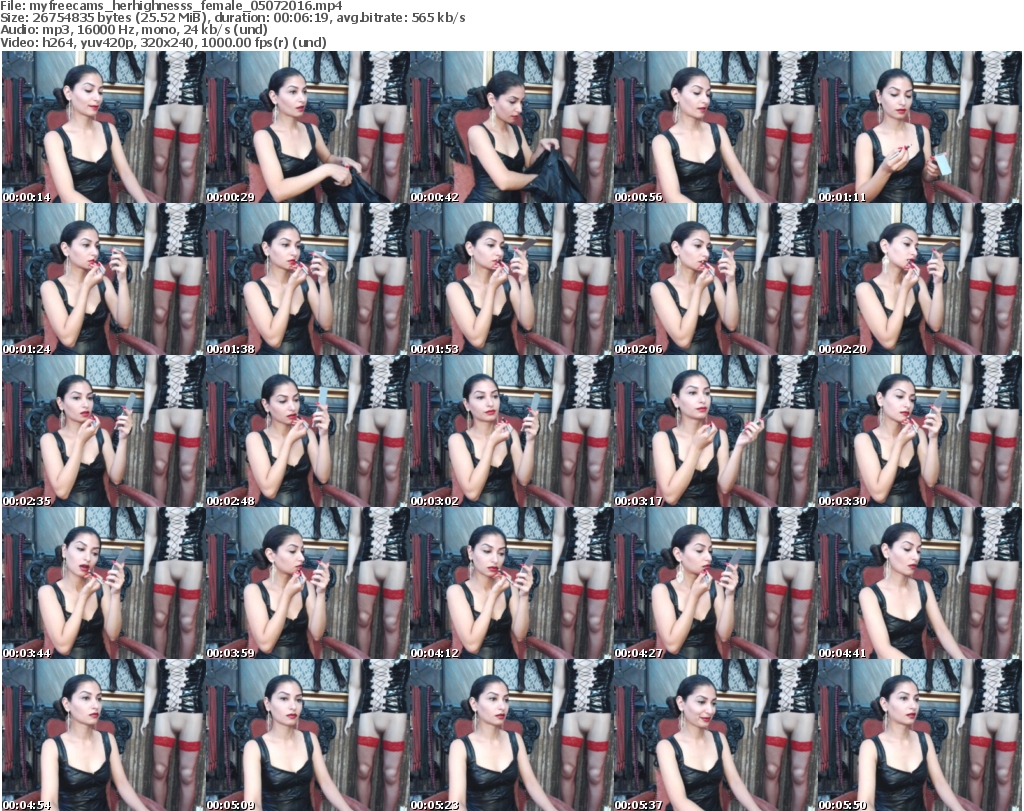Image resolution: width=1024 pixels, height=811 pixels.
Task: Open the frame at 00:01:24
Action: pos(104,279)
